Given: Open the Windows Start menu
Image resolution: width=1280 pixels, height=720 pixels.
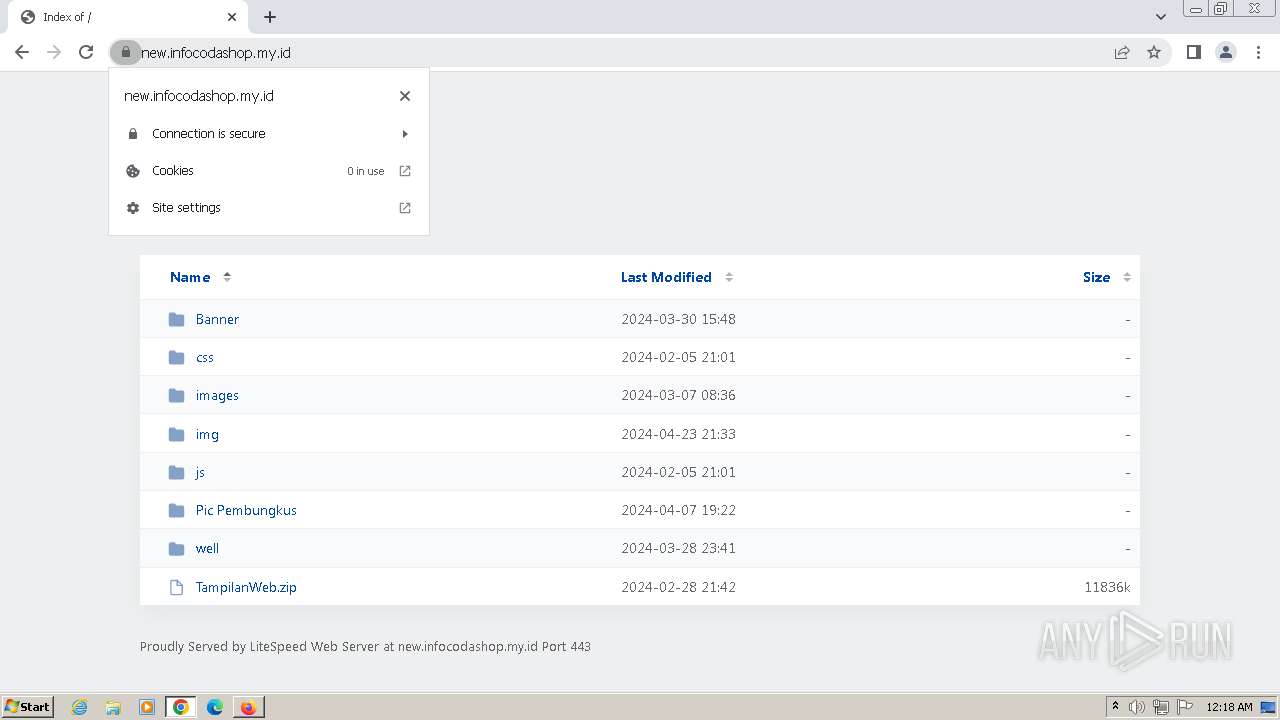Looking at the screenshot, I should click(28, 707).
